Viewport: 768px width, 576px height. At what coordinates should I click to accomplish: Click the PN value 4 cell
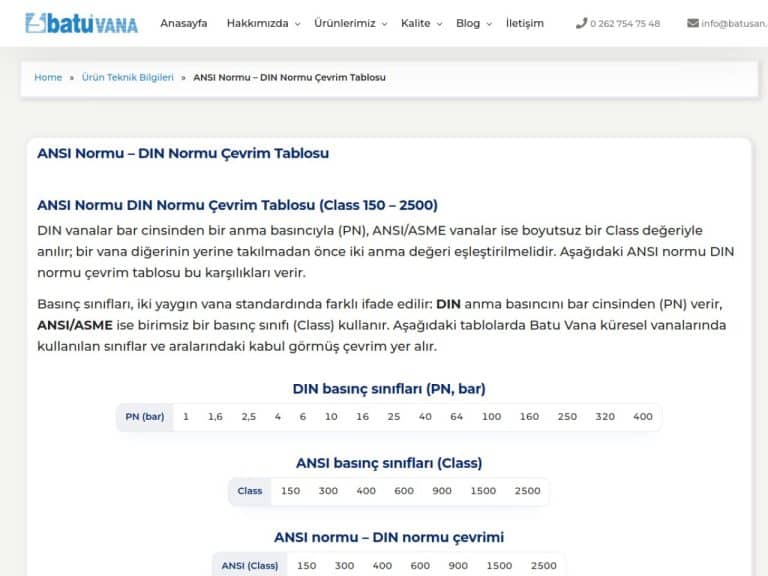278,417
